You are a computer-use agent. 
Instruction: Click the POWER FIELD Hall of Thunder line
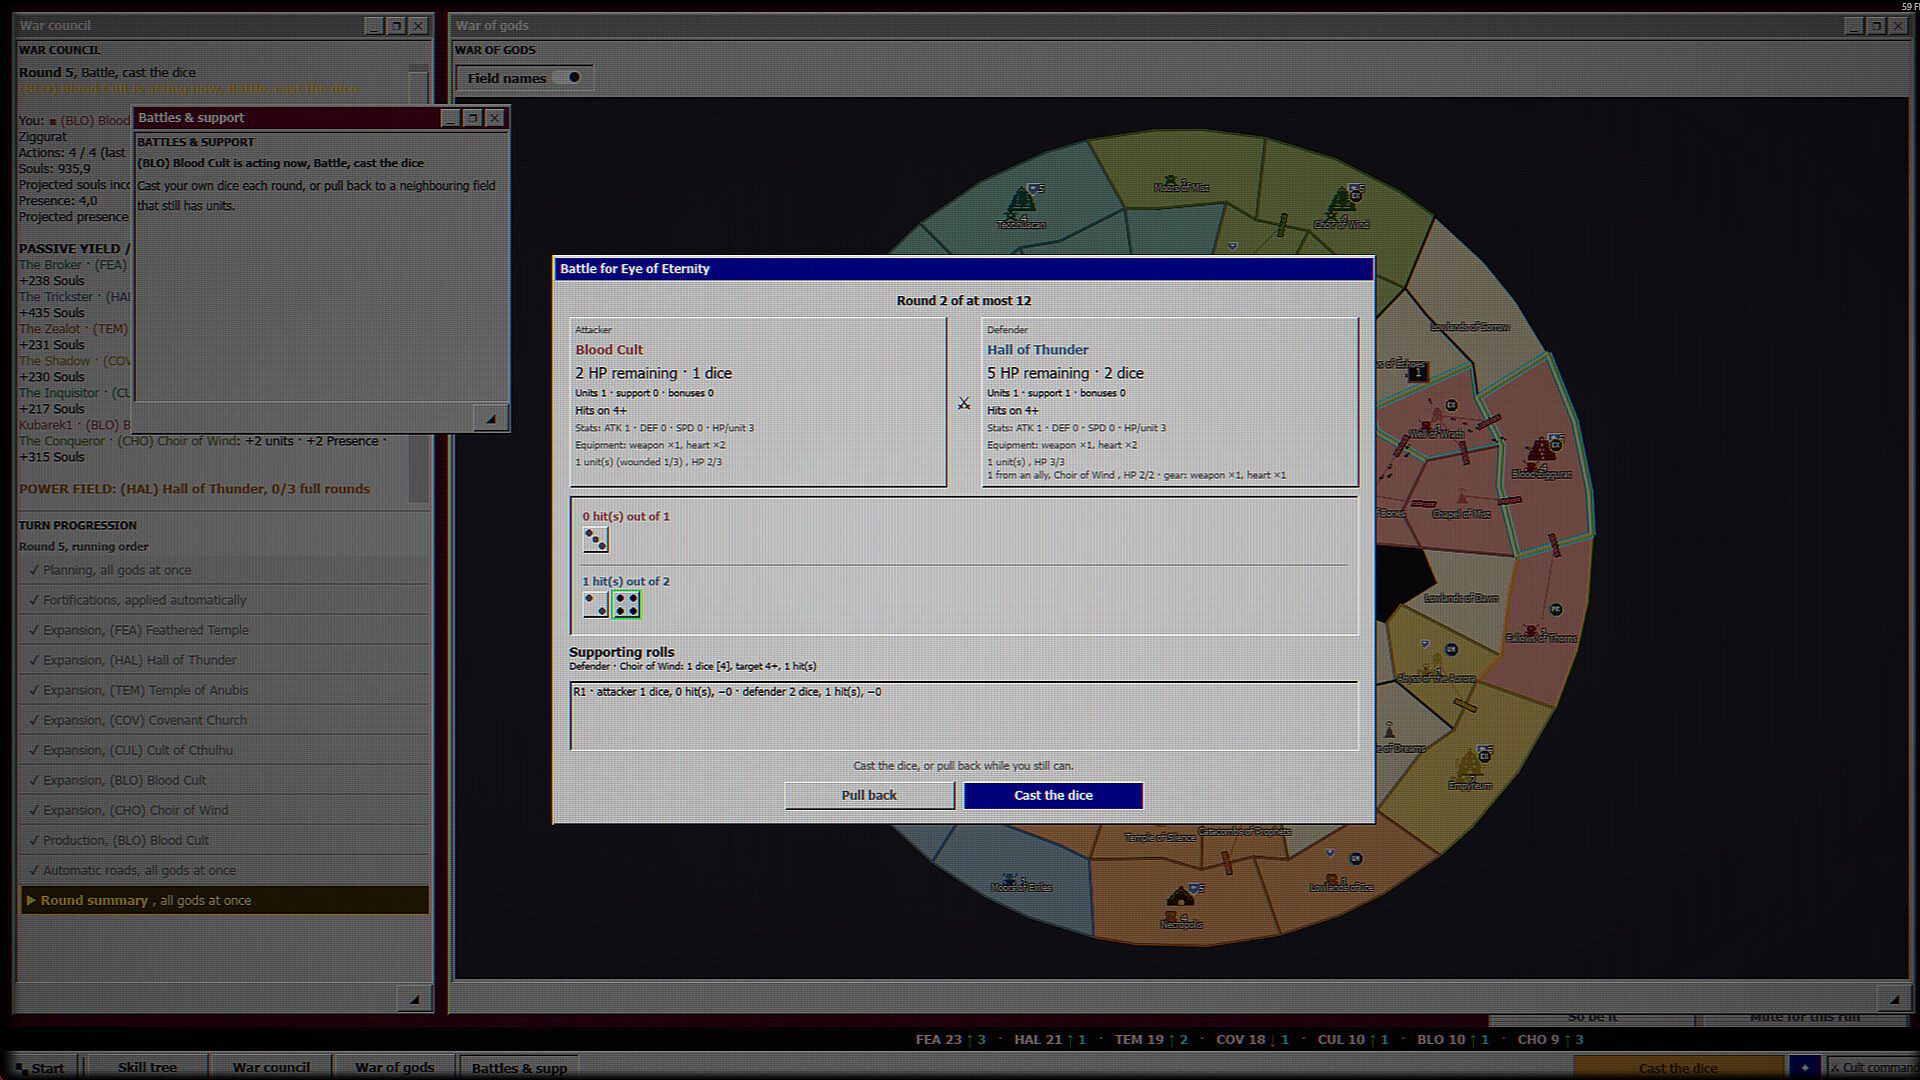pos(194,489)
